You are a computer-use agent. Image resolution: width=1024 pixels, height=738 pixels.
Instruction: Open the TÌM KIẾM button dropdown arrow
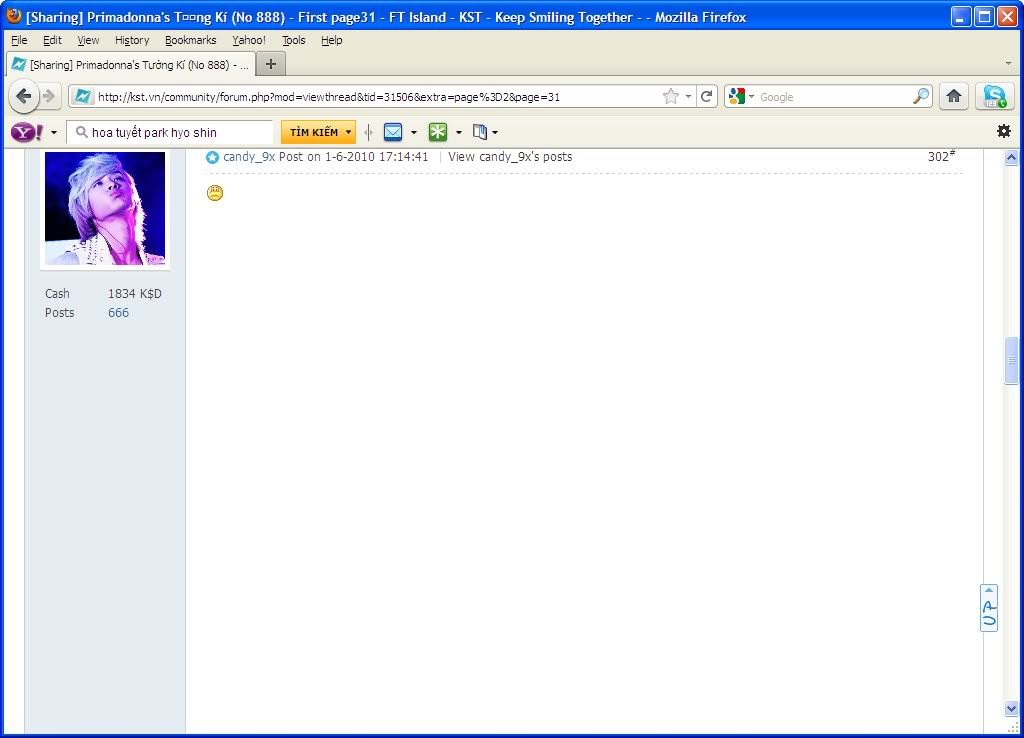click(349, 132)
